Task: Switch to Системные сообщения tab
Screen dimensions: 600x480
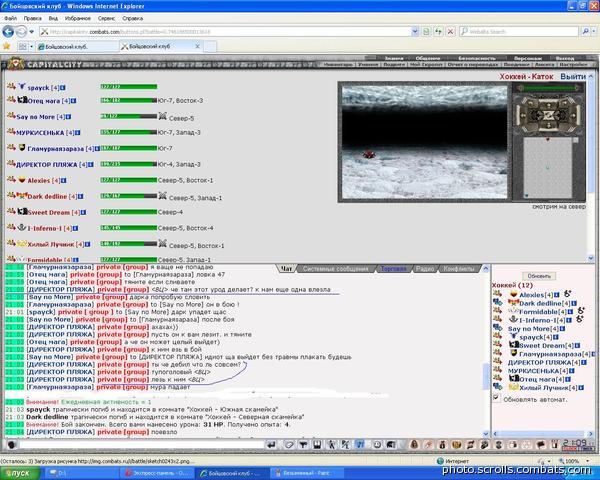Action: pyautogui.click(x=336, y=269)
